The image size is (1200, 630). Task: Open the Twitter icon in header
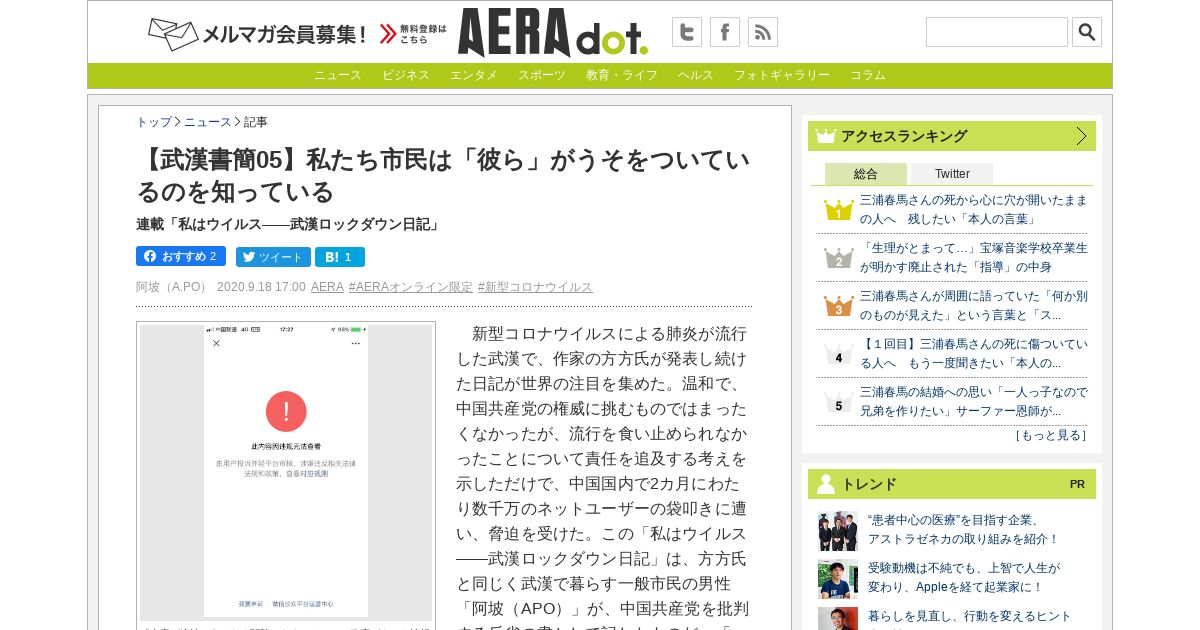pyautogui.click(x=687, y=32)
